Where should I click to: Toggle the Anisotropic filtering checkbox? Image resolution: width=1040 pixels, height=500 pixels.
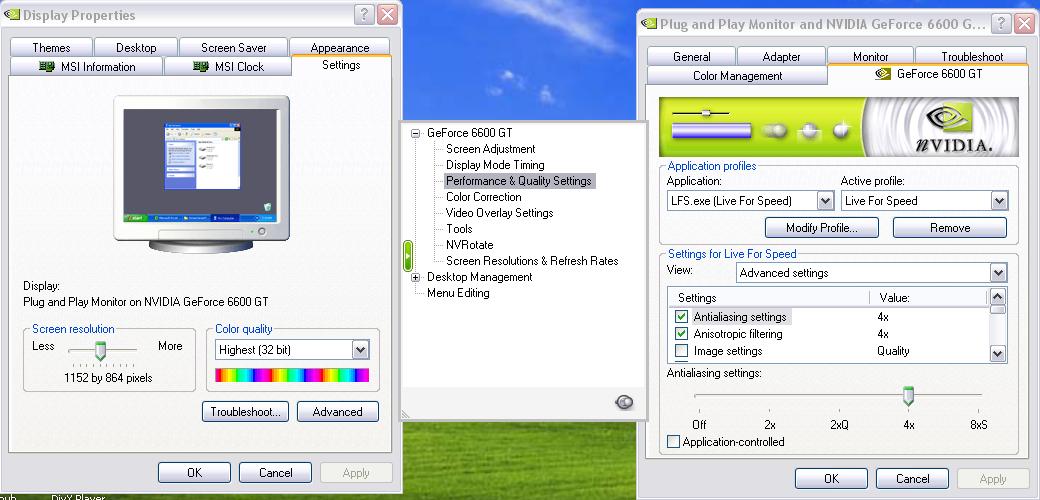(681, 334)
